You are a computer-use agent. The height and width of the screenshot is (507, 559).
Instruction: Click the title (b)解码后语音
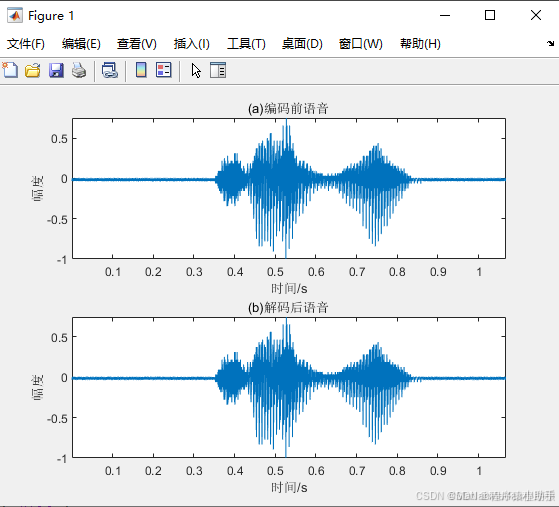click(288, 307)
